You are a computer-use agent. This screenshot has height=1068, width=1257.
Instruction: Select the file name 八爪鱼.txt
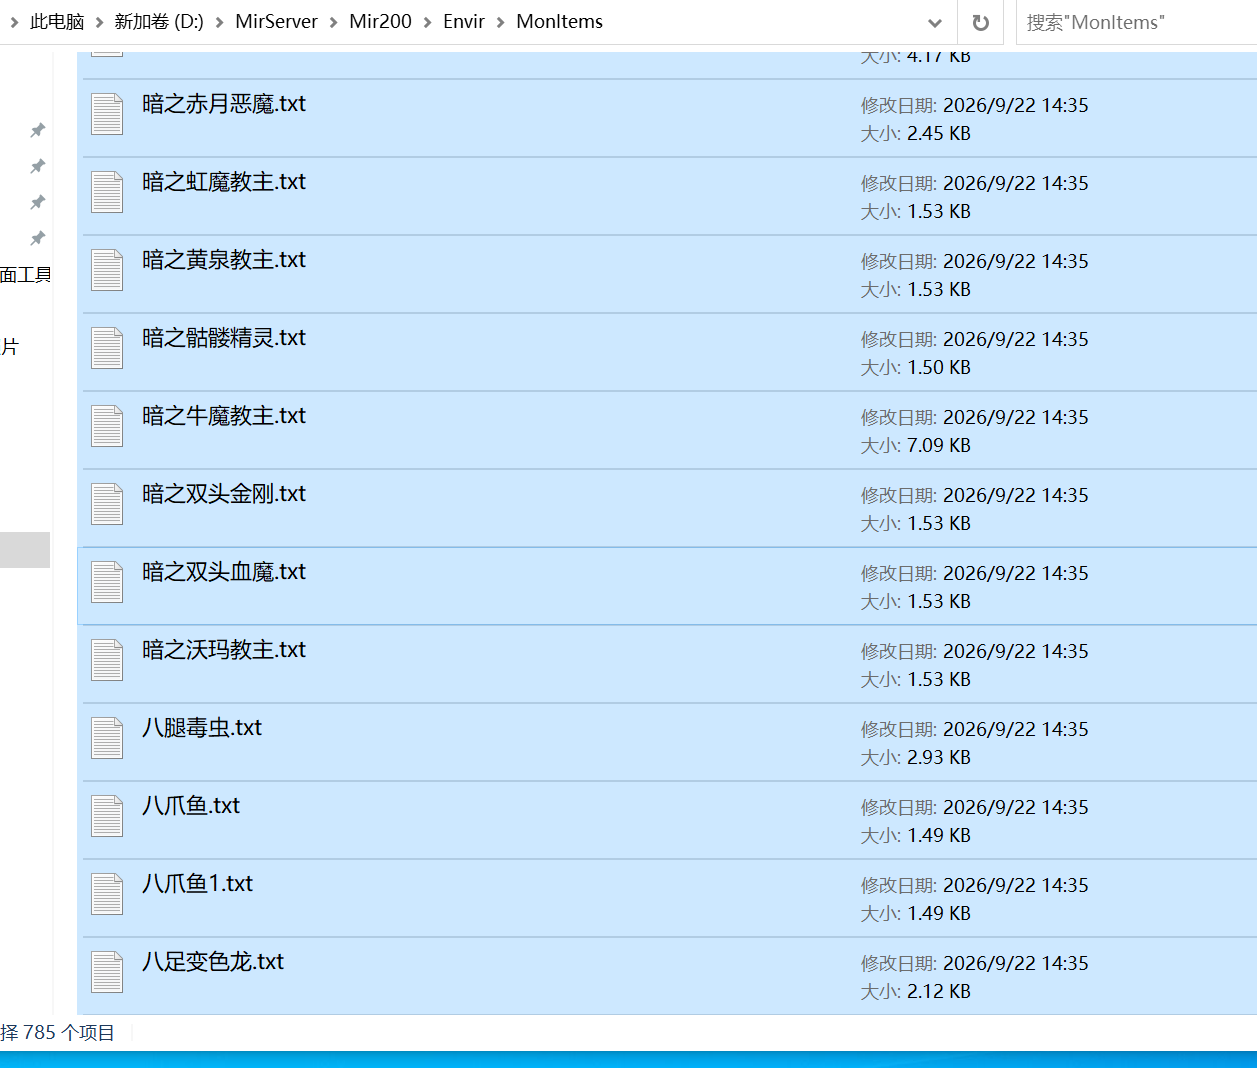pos(191,806)
